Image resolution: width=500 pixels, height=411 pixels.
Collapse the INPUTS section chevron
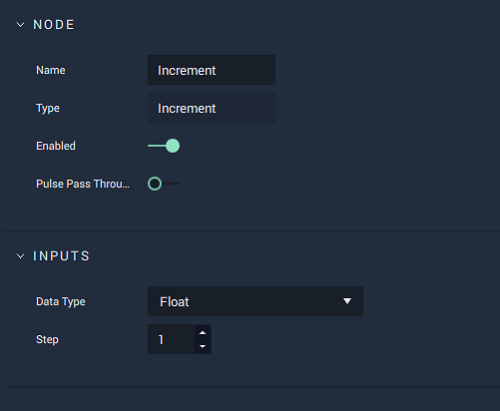[x=20, y=256]
